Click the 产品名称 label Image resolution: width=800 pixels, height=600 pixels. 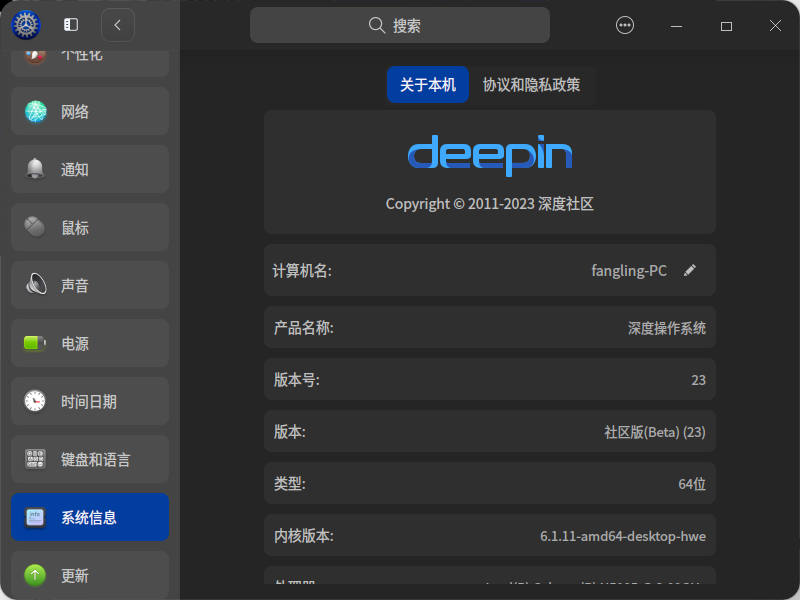[x=304, y=328]
